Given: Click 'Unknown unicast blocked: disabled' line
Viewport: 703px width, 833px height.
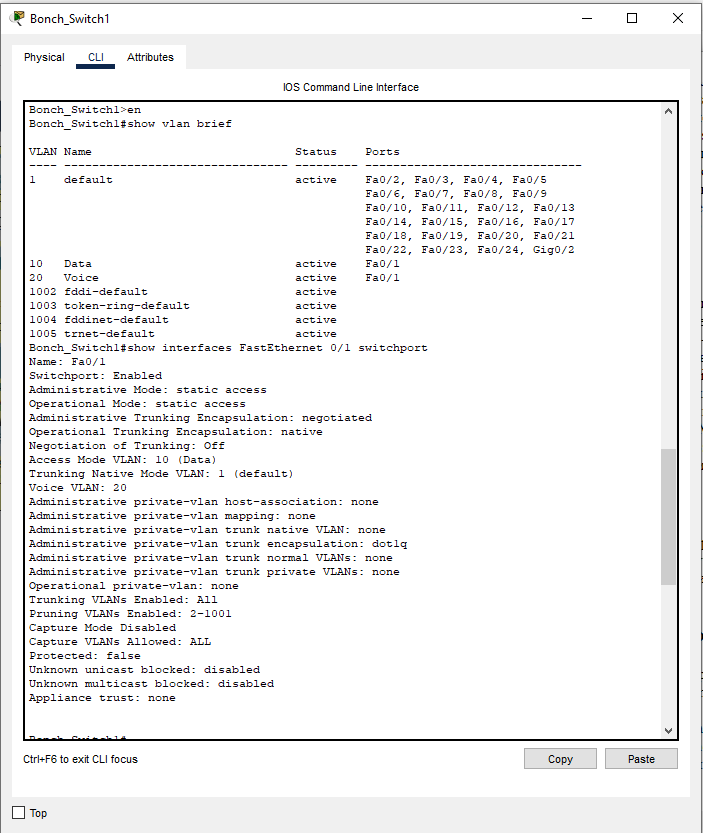Looking at the screenshot, I should pos(145,669).
